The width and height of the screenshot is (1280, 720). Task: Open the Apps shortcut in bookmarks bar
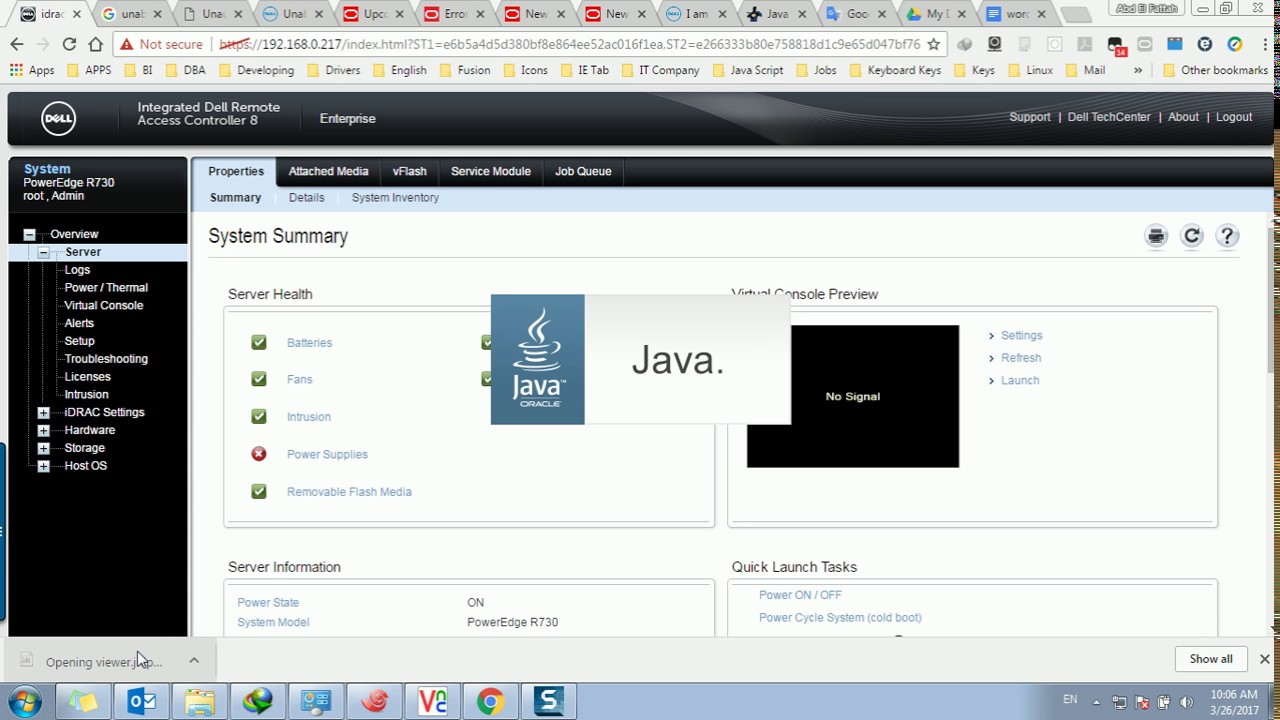(32, 70)
